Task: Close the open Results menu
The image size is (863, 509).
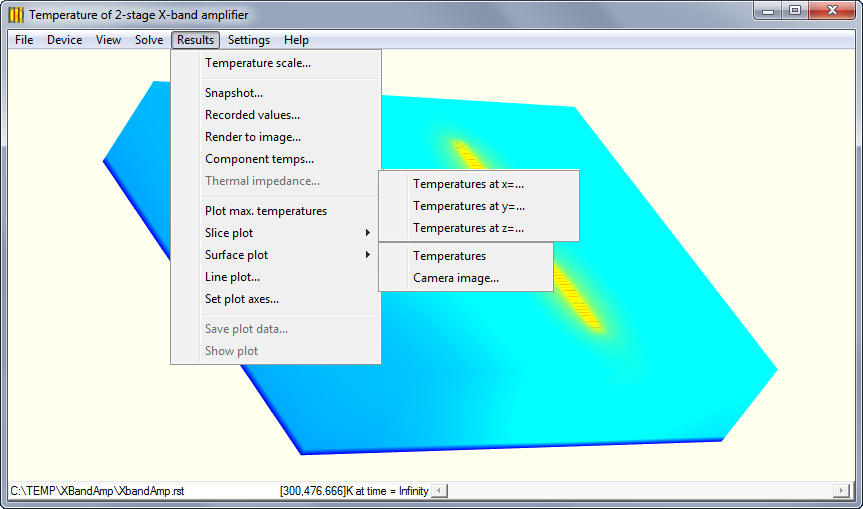Action: point(195,40)
